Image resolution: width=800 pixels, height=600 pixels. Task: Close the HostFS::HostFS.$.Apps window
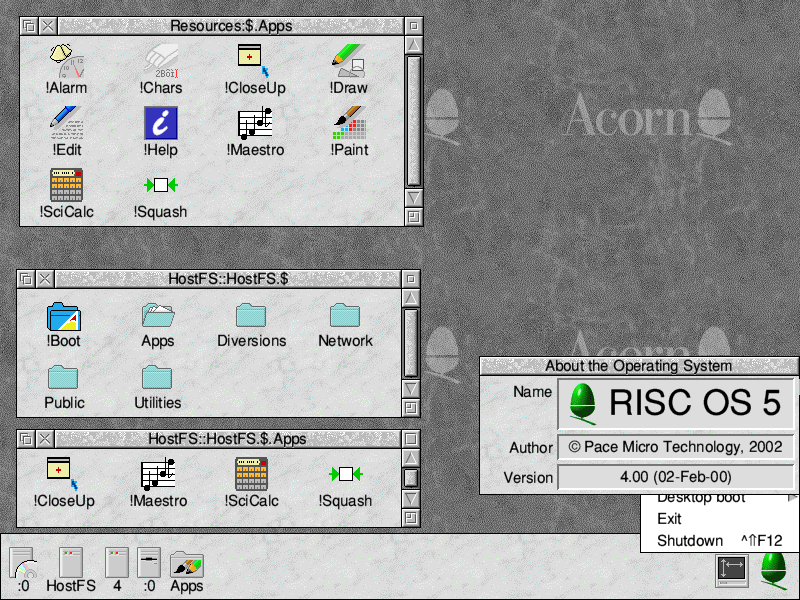click(45, 439)
